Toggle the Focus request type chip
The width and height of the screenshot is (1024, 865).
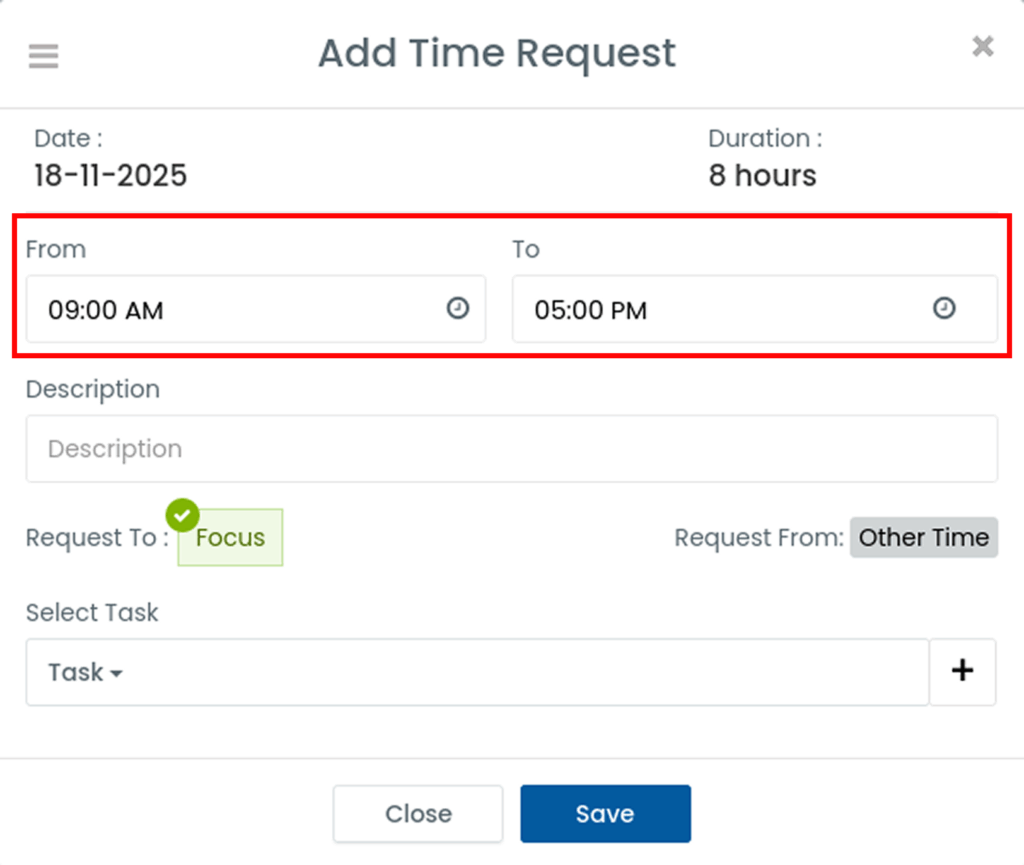tap(231, 539)
